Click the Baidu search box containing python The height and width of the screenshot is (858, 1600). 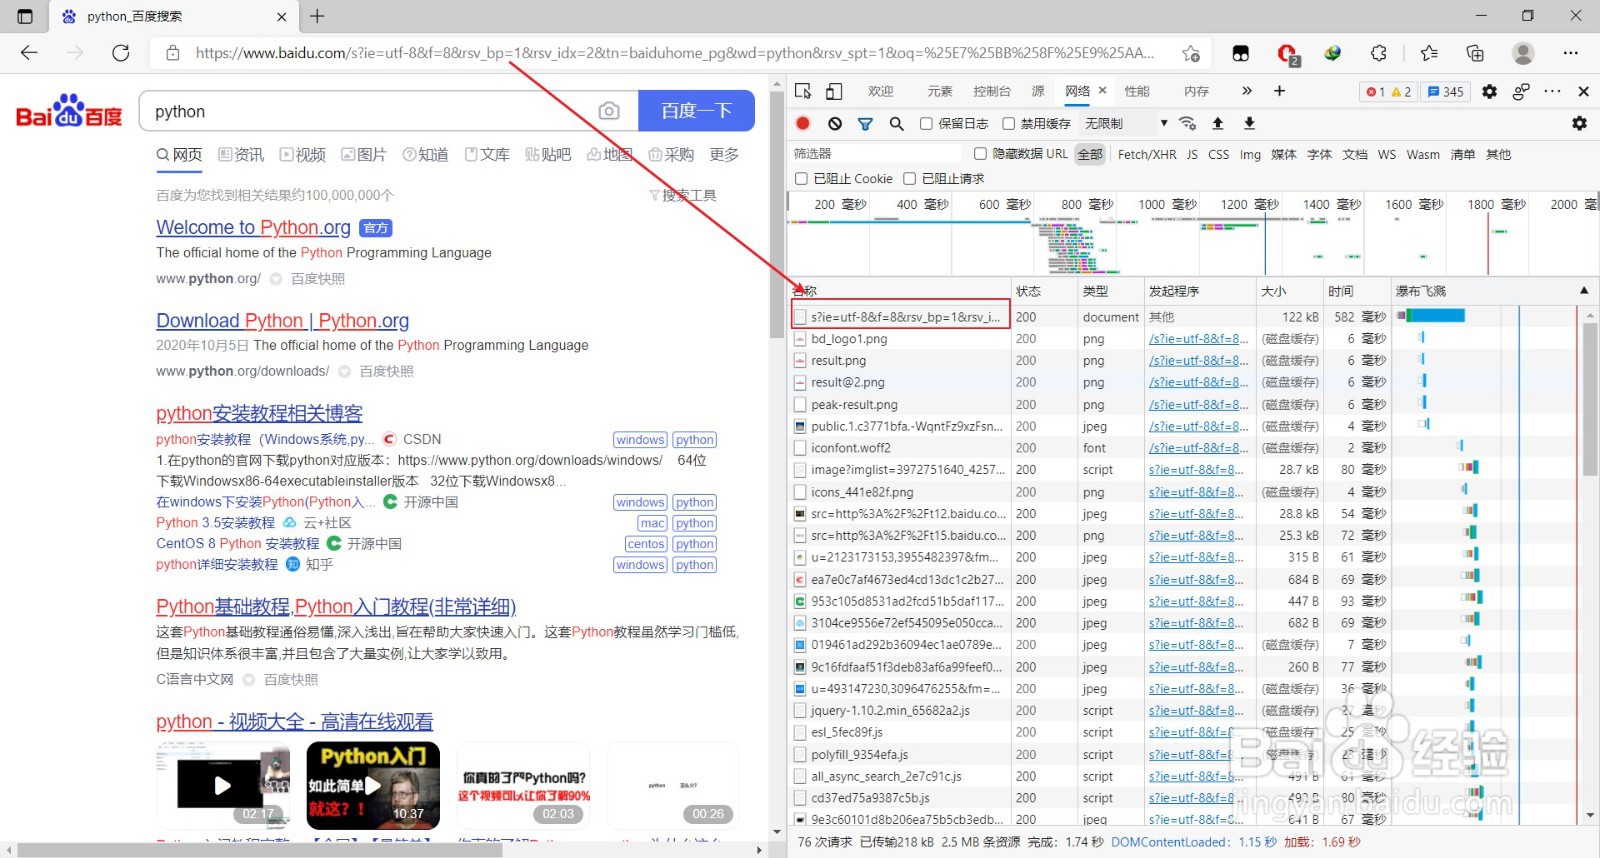(369, 111)
